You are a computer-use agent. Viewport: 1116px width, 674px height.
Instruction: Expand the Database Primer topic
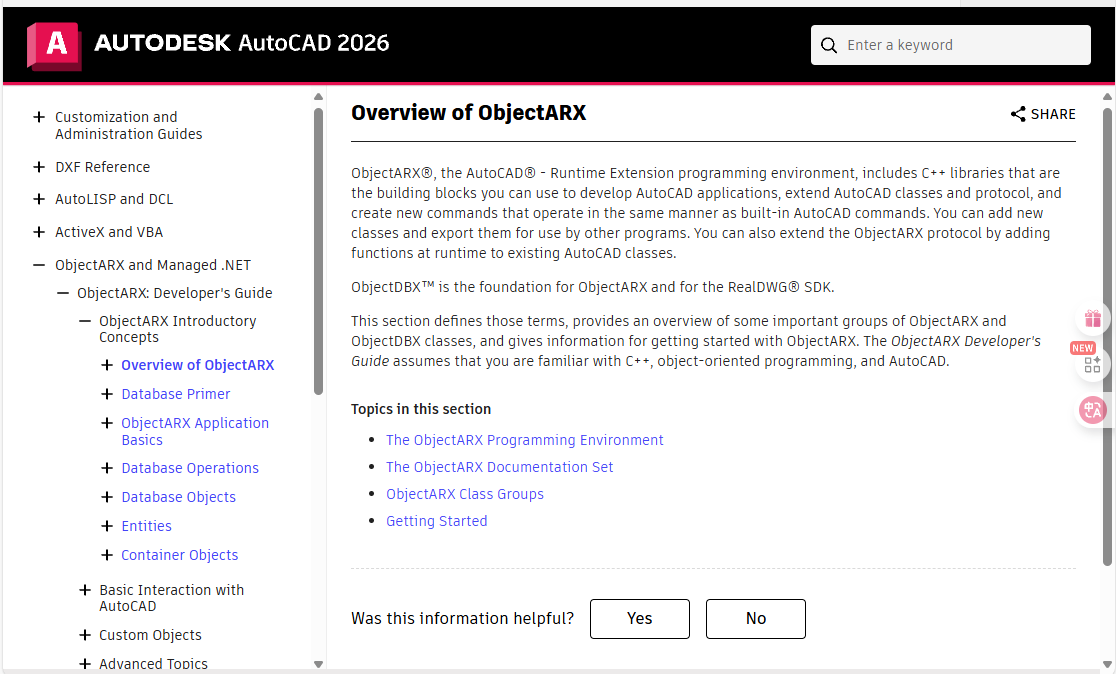click(107, 394)
